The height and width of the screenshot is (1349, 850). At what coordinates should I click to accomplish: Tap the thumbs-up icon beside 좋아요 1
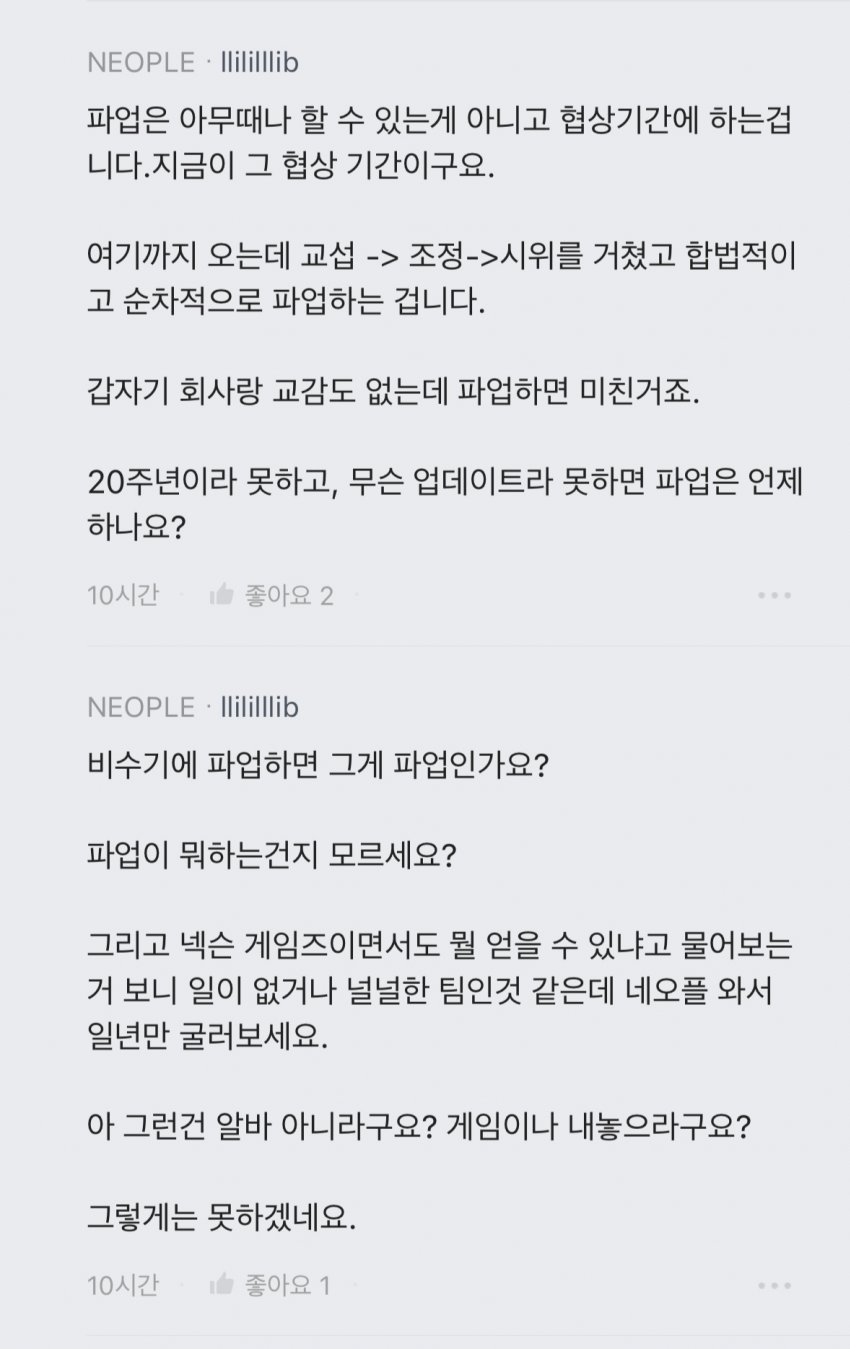221,1285
